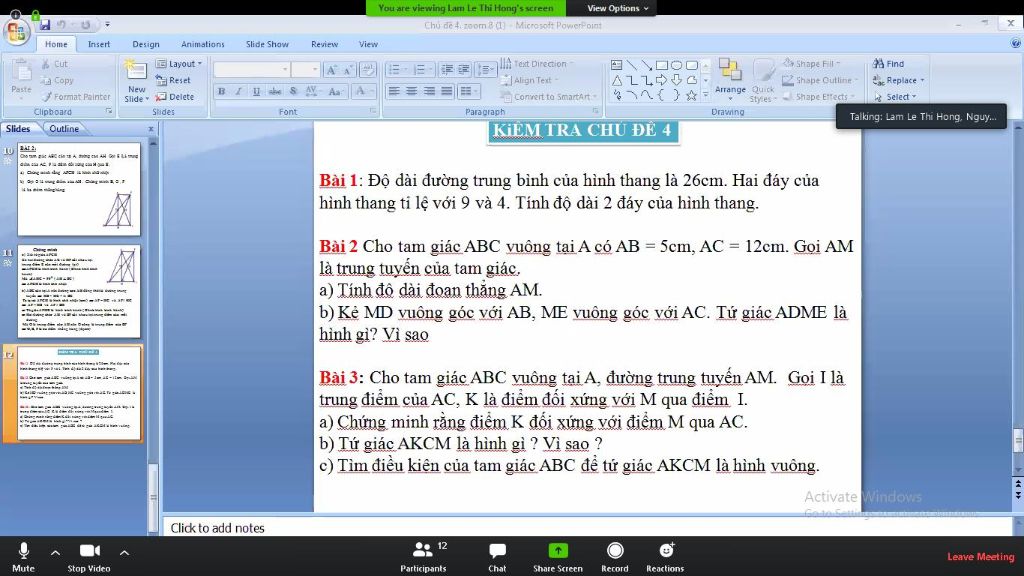Increase the list indent level
Image resolution: width=1024 pixels, height=576 pixels.
click(x=464, y=70)
